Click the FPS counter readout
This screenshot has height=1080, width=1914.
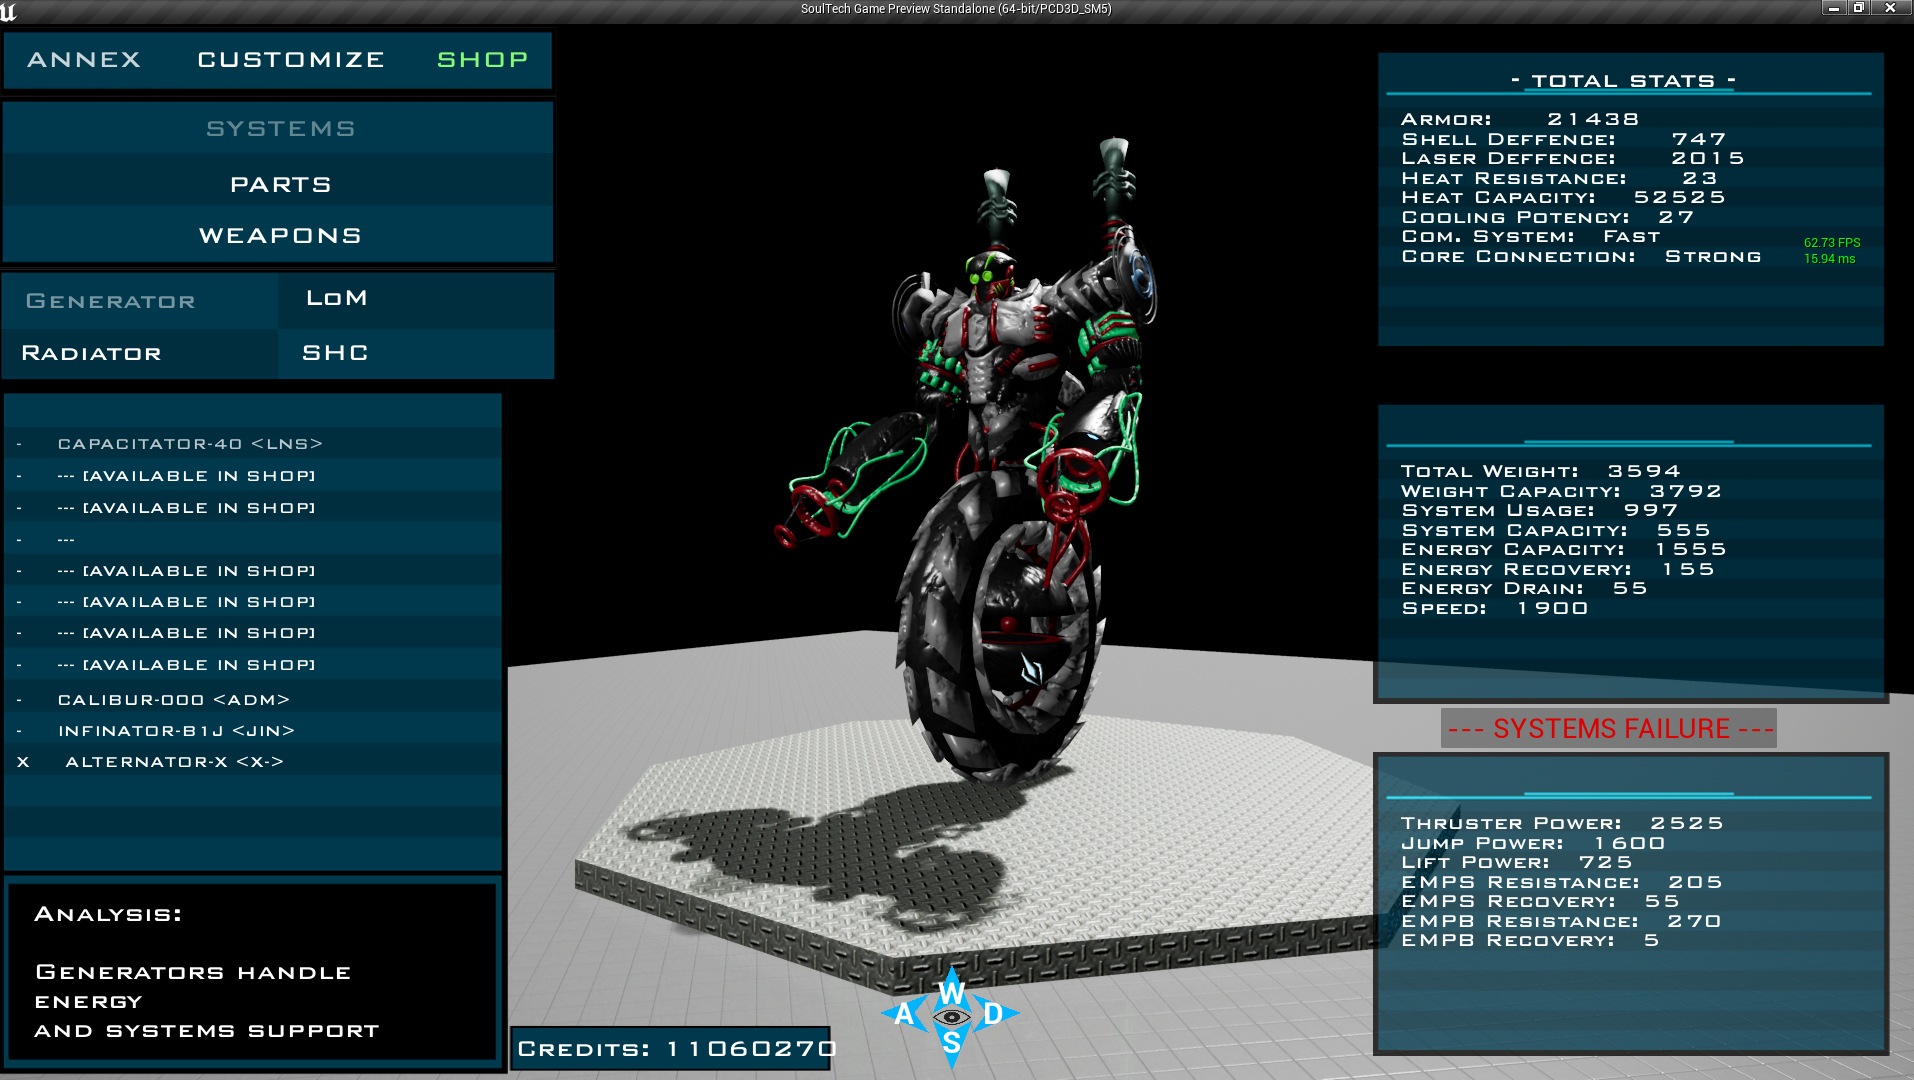(x=1832, y=241)
